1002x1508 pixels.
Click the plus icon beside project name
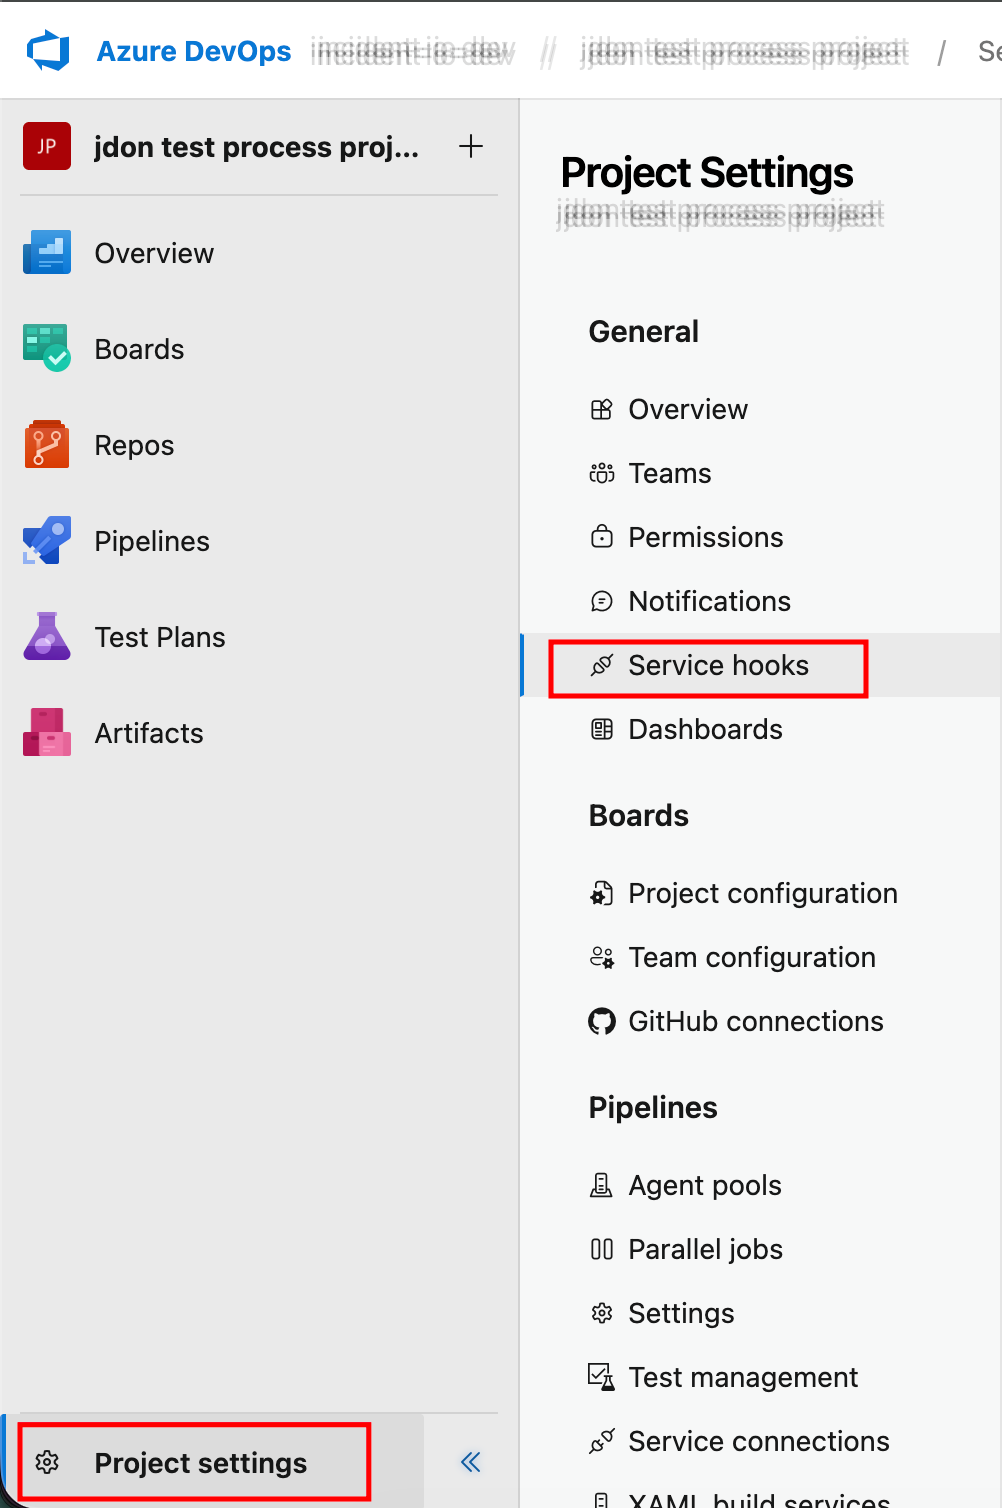tap(471, 147)
